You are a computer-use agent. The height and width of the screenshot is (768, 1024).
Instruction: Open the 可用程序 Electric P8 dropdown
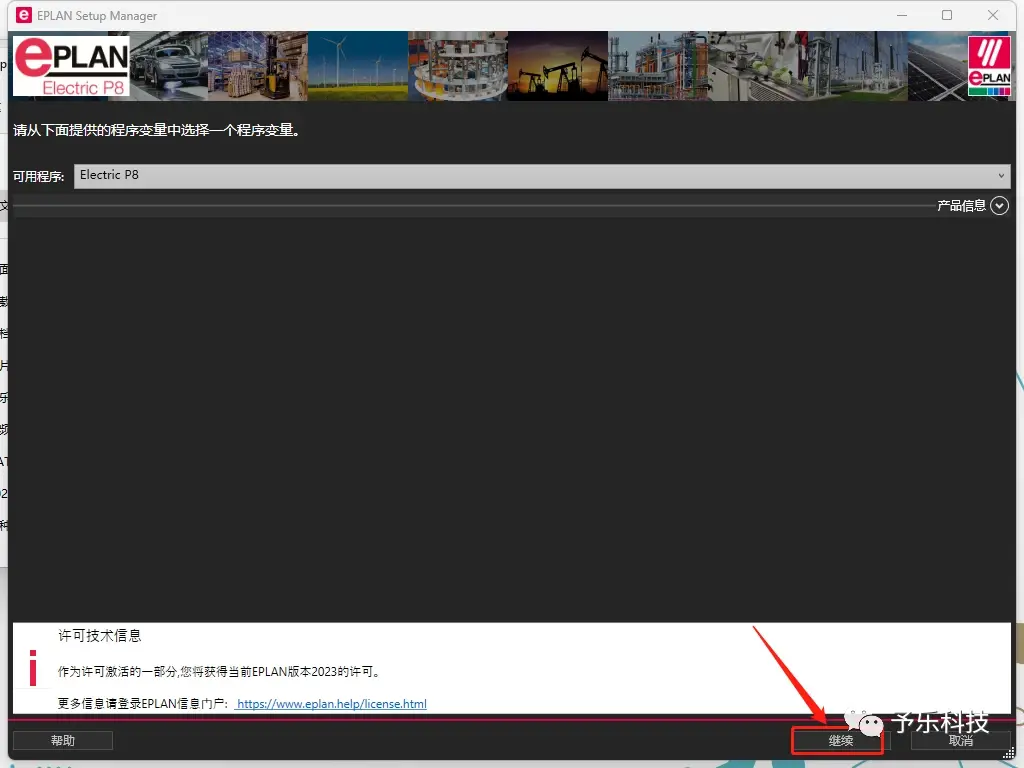541,176
